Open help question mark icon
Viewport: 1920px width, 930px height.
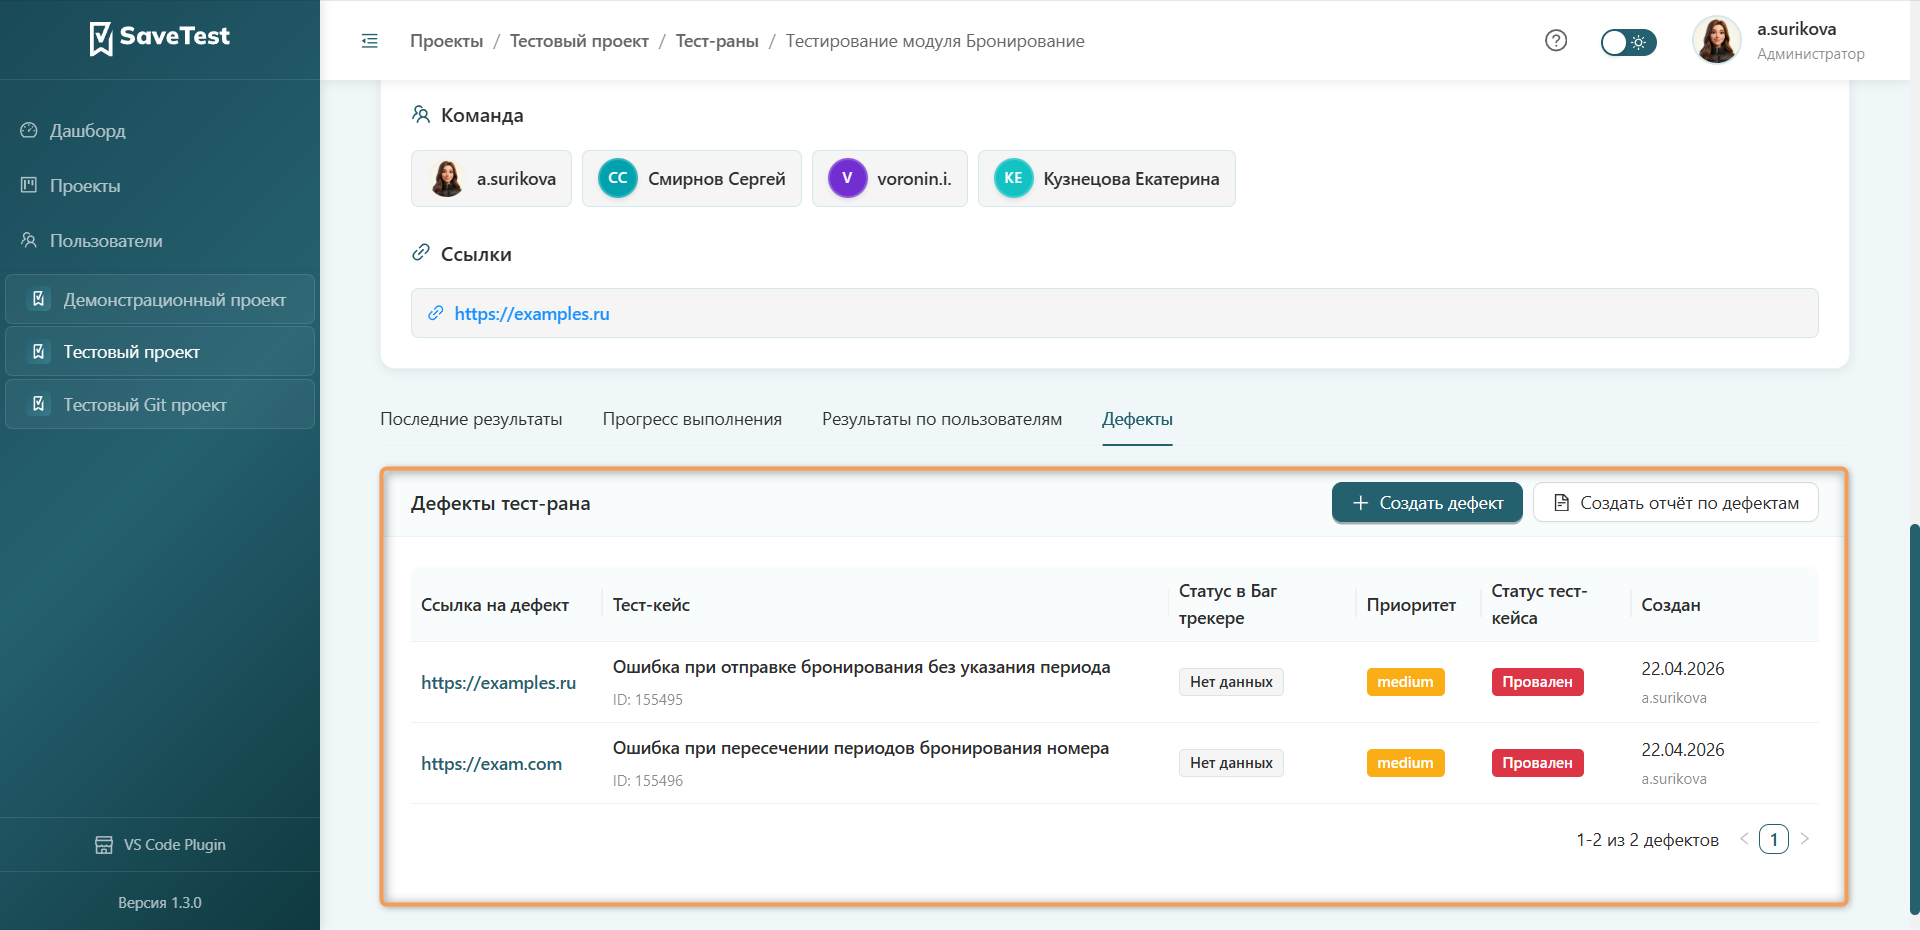[x=1556, y=41]
